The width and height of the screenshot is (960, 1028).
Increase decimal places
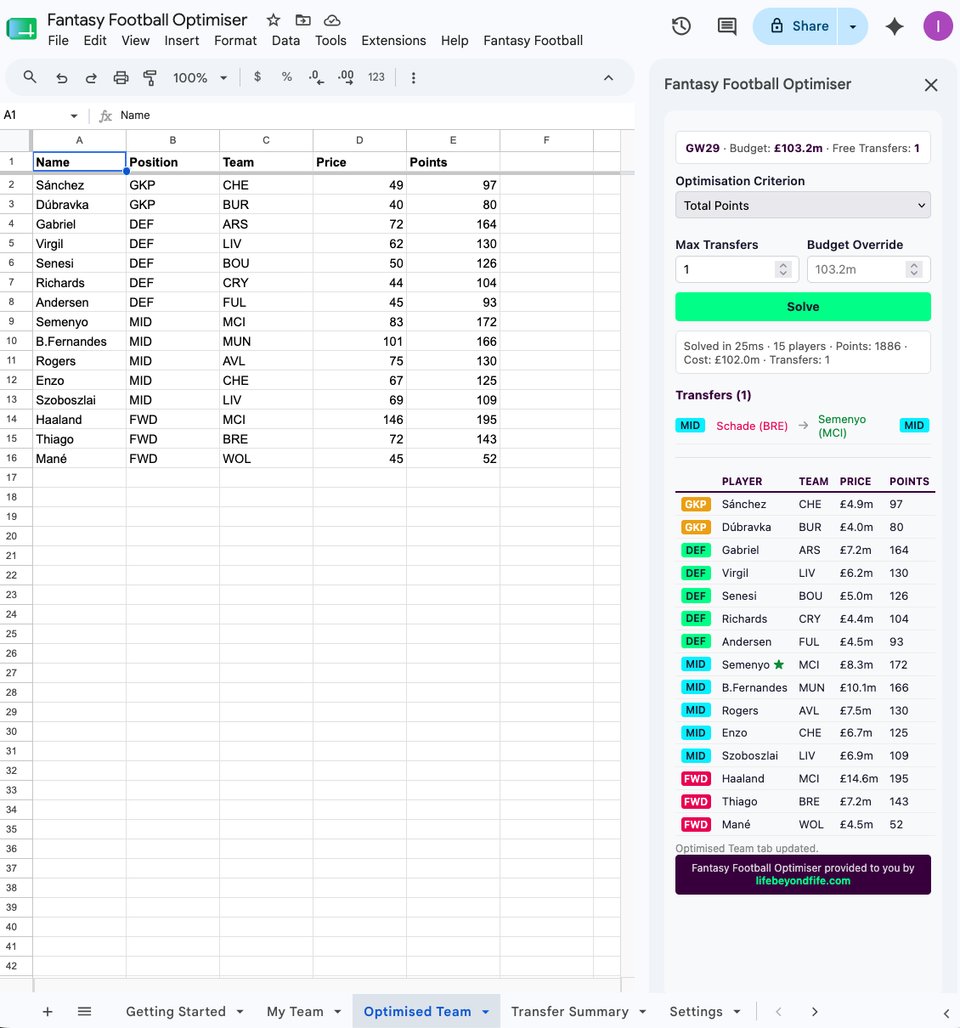[346, 77]
